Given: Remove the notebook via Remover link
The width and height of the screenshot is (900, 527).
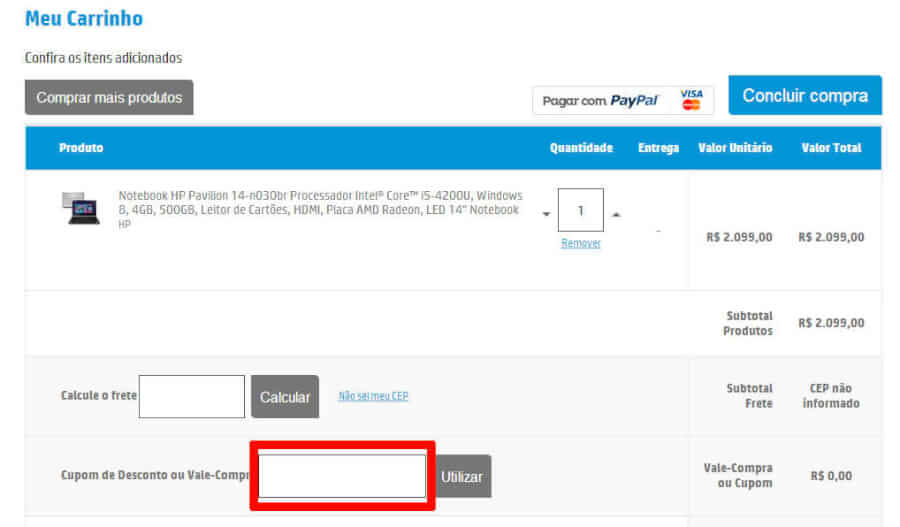Looking at the screenshot, I should tap(581, 243).
